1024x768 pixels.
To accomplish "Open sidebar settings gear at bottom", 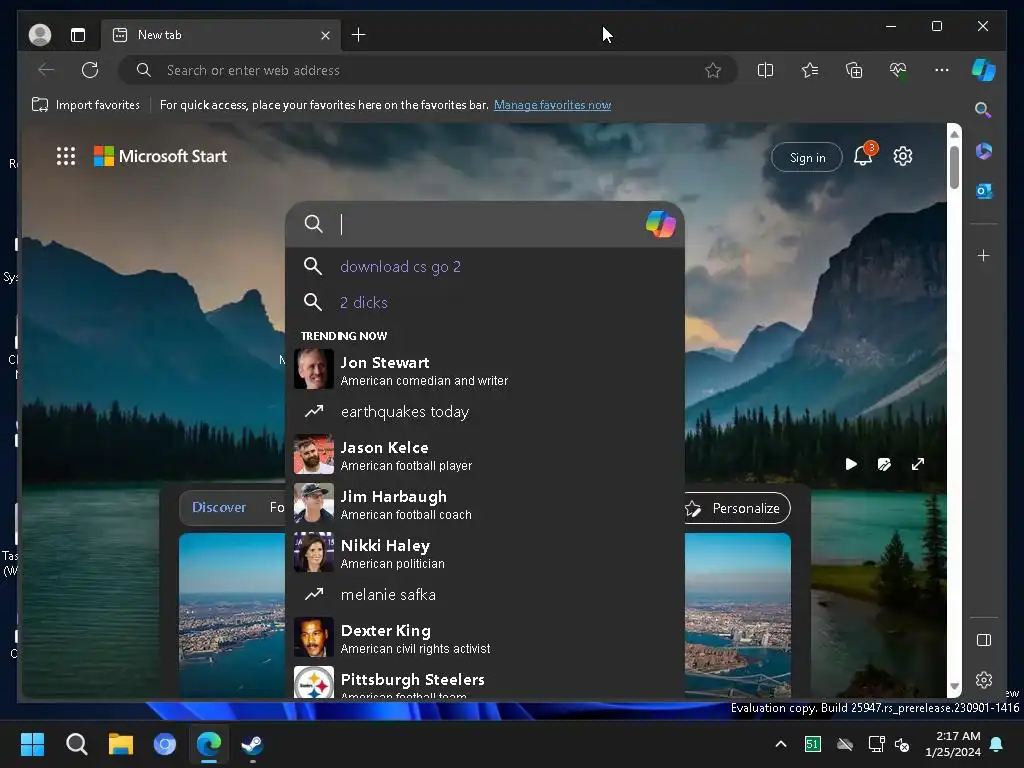I will [984, 680].
